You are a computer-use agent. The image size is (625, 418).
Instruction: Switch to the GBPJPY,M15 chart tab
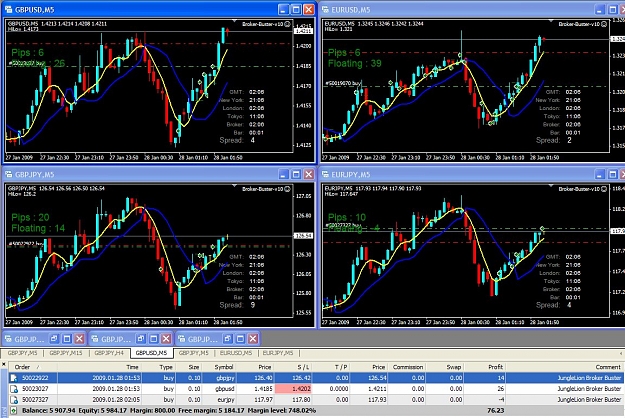[x=66, y=353]
